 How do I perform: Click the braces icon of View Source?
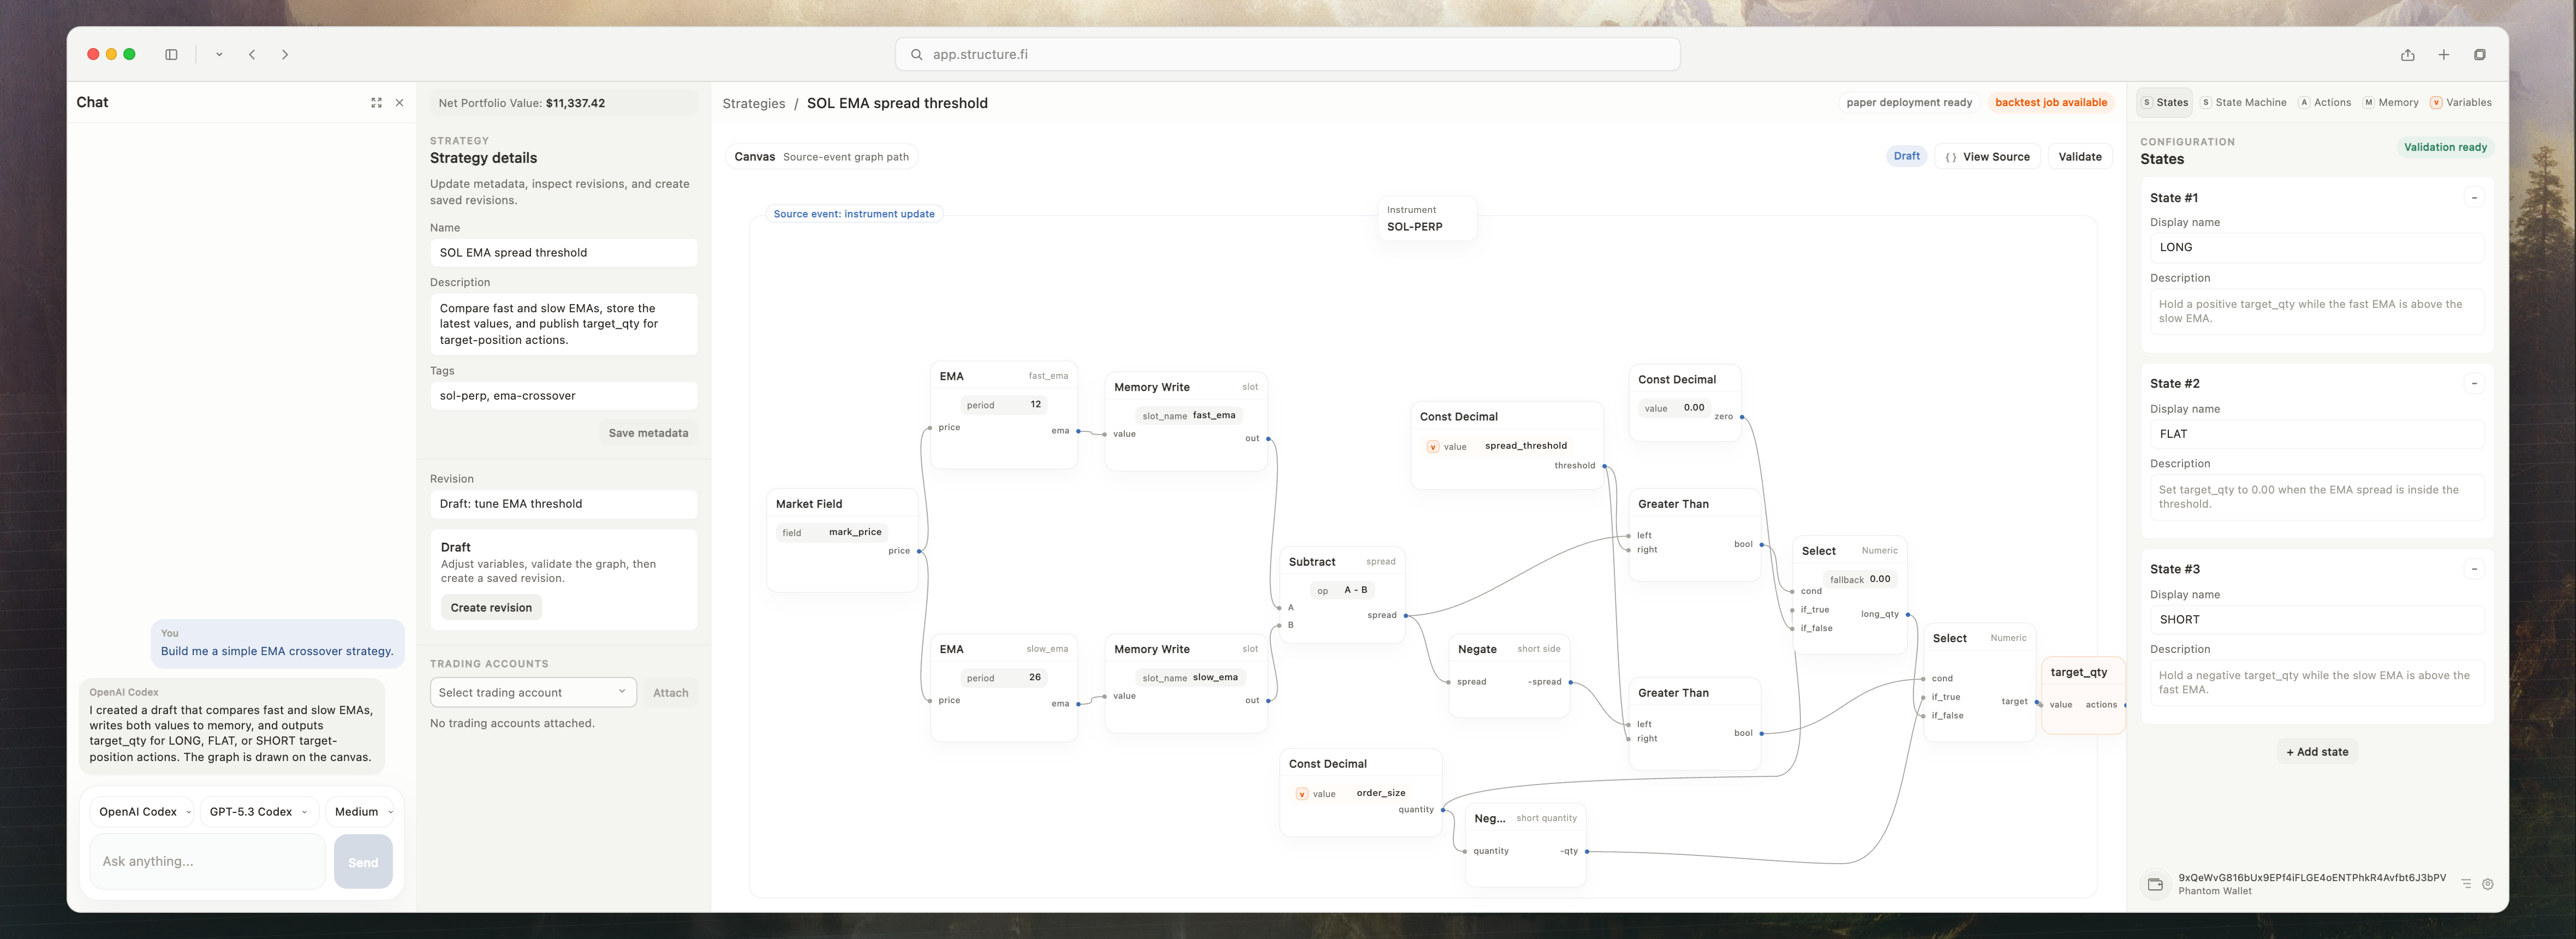(x=1951, y=157)
